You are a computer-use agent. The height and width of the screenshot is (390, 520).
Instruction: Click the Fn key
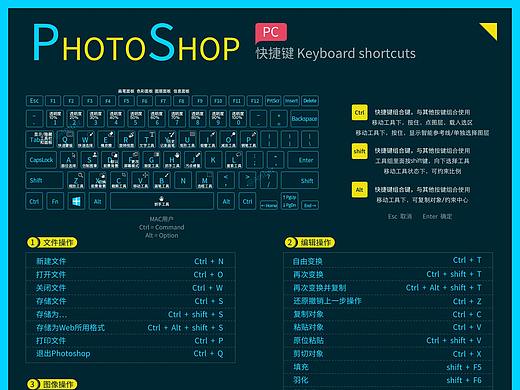(x=55, y=201)
